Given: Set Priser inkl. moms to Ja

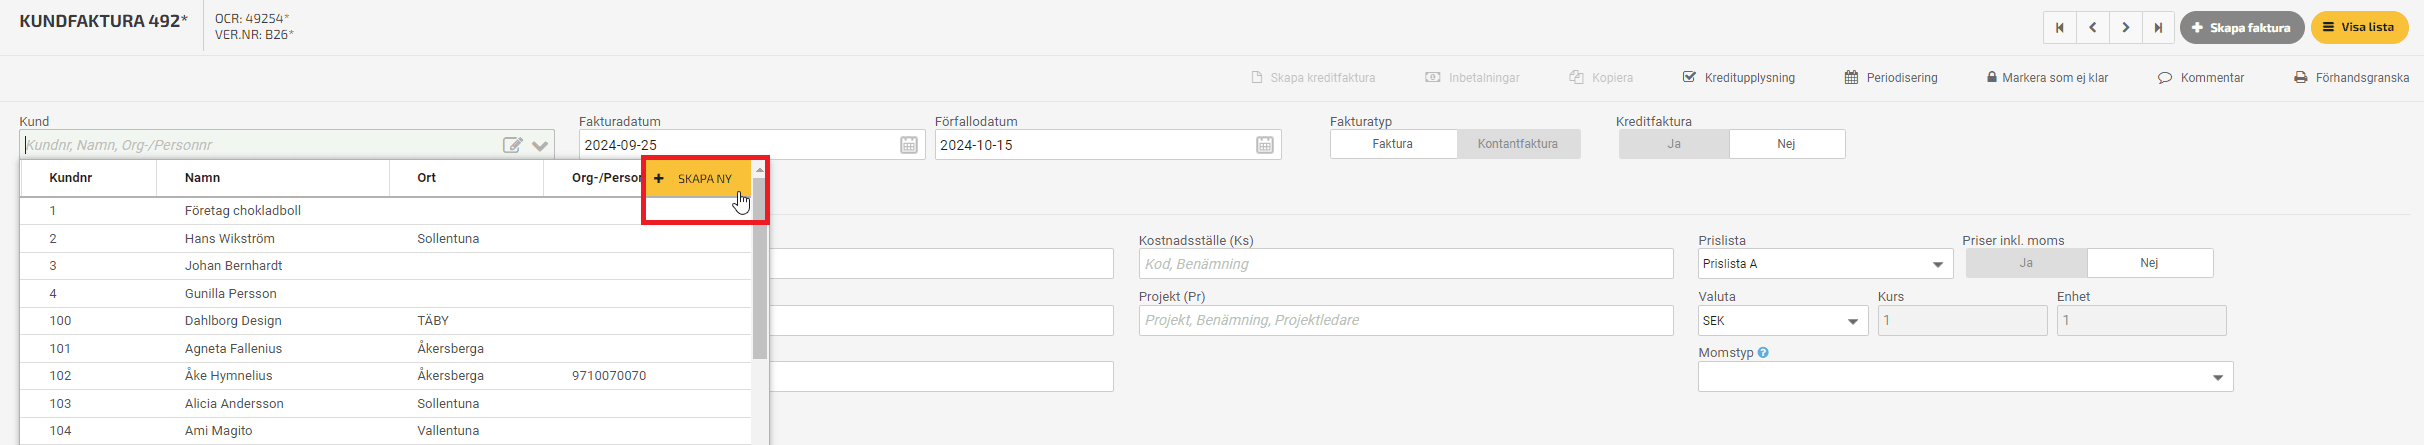Looking at the screenshot, I should pyautogui.click(x=2026, y=263).
